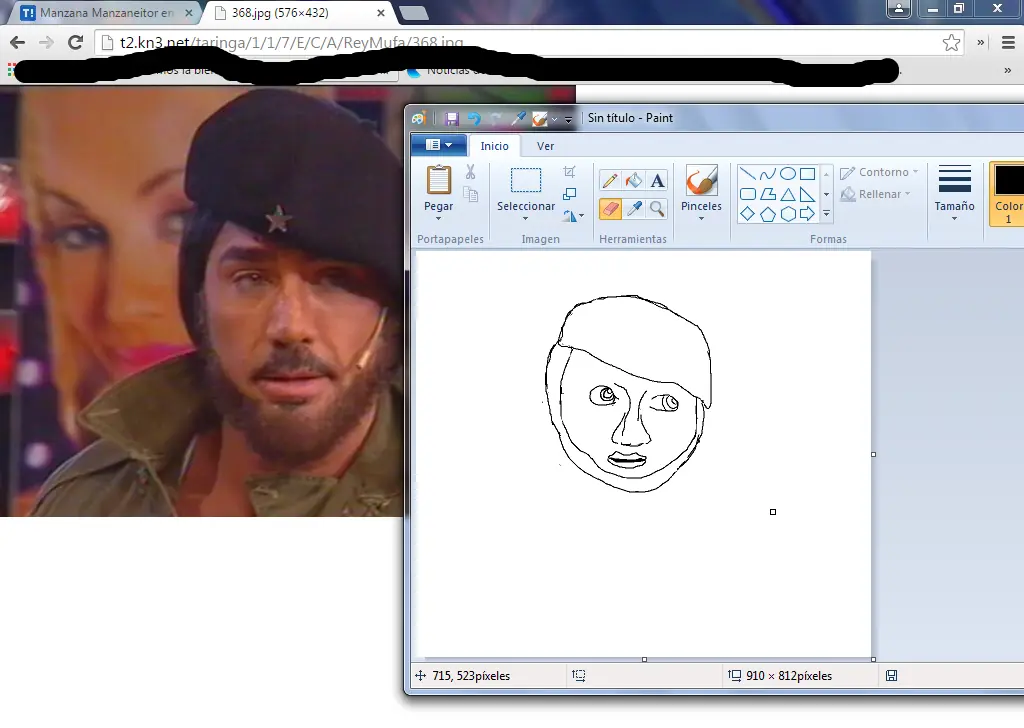Open the Rotate or flip dropdown
This screenshot has height=728, width=1024.
pyautogui.click(x=573, y=216)
